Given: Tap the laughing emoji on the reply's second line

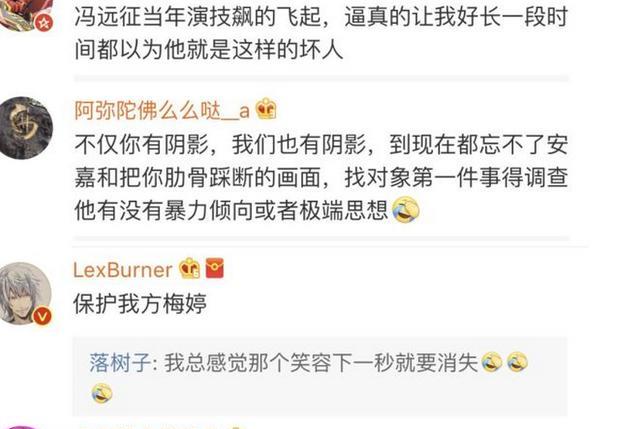Looking at the screenshot, I should tap(102, 393).
